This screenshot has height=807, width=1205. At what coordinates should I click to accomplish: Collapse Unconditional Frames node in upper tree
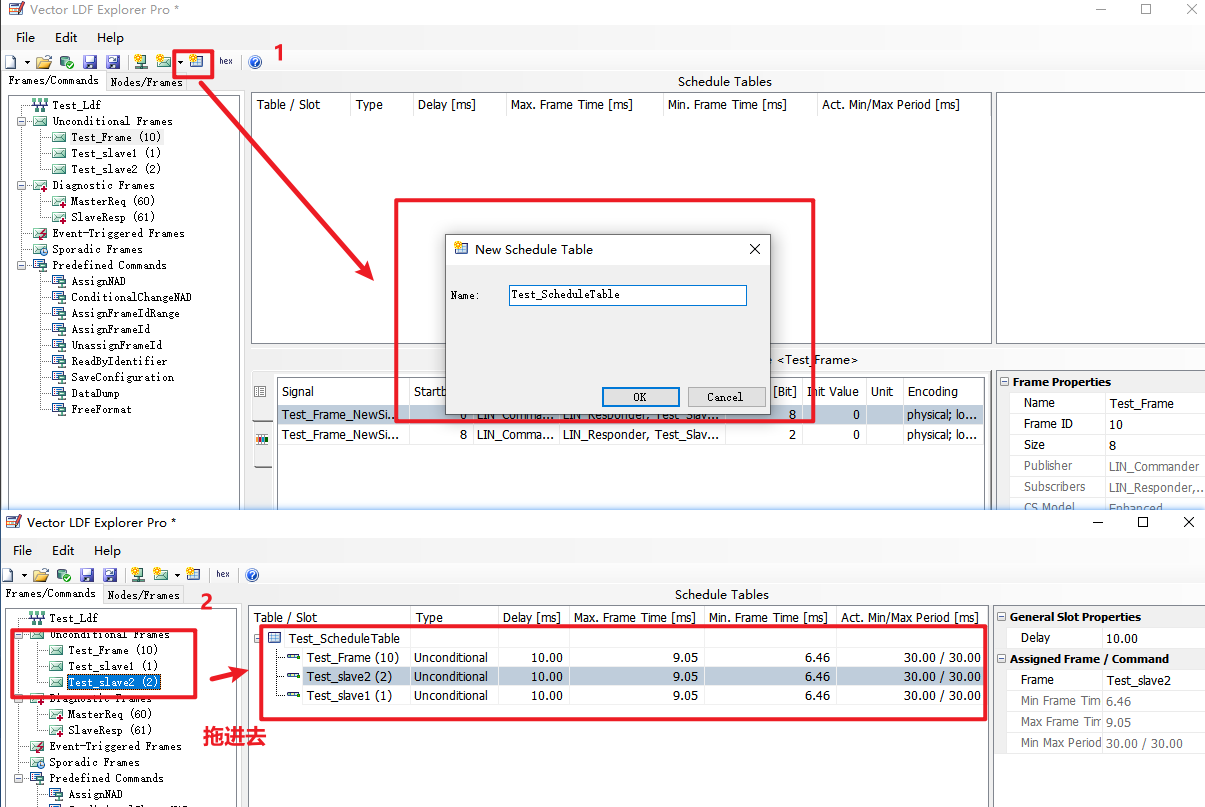(x=22, y=121)
